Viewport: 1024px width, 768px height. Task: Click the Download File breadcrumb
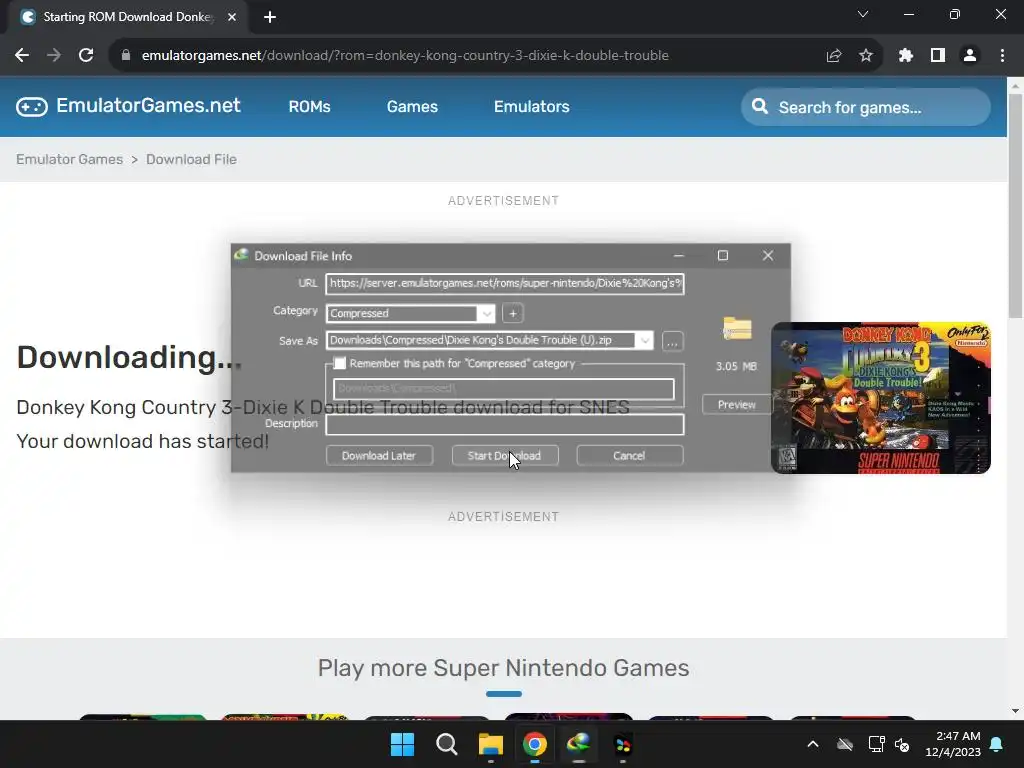[191, 159]
